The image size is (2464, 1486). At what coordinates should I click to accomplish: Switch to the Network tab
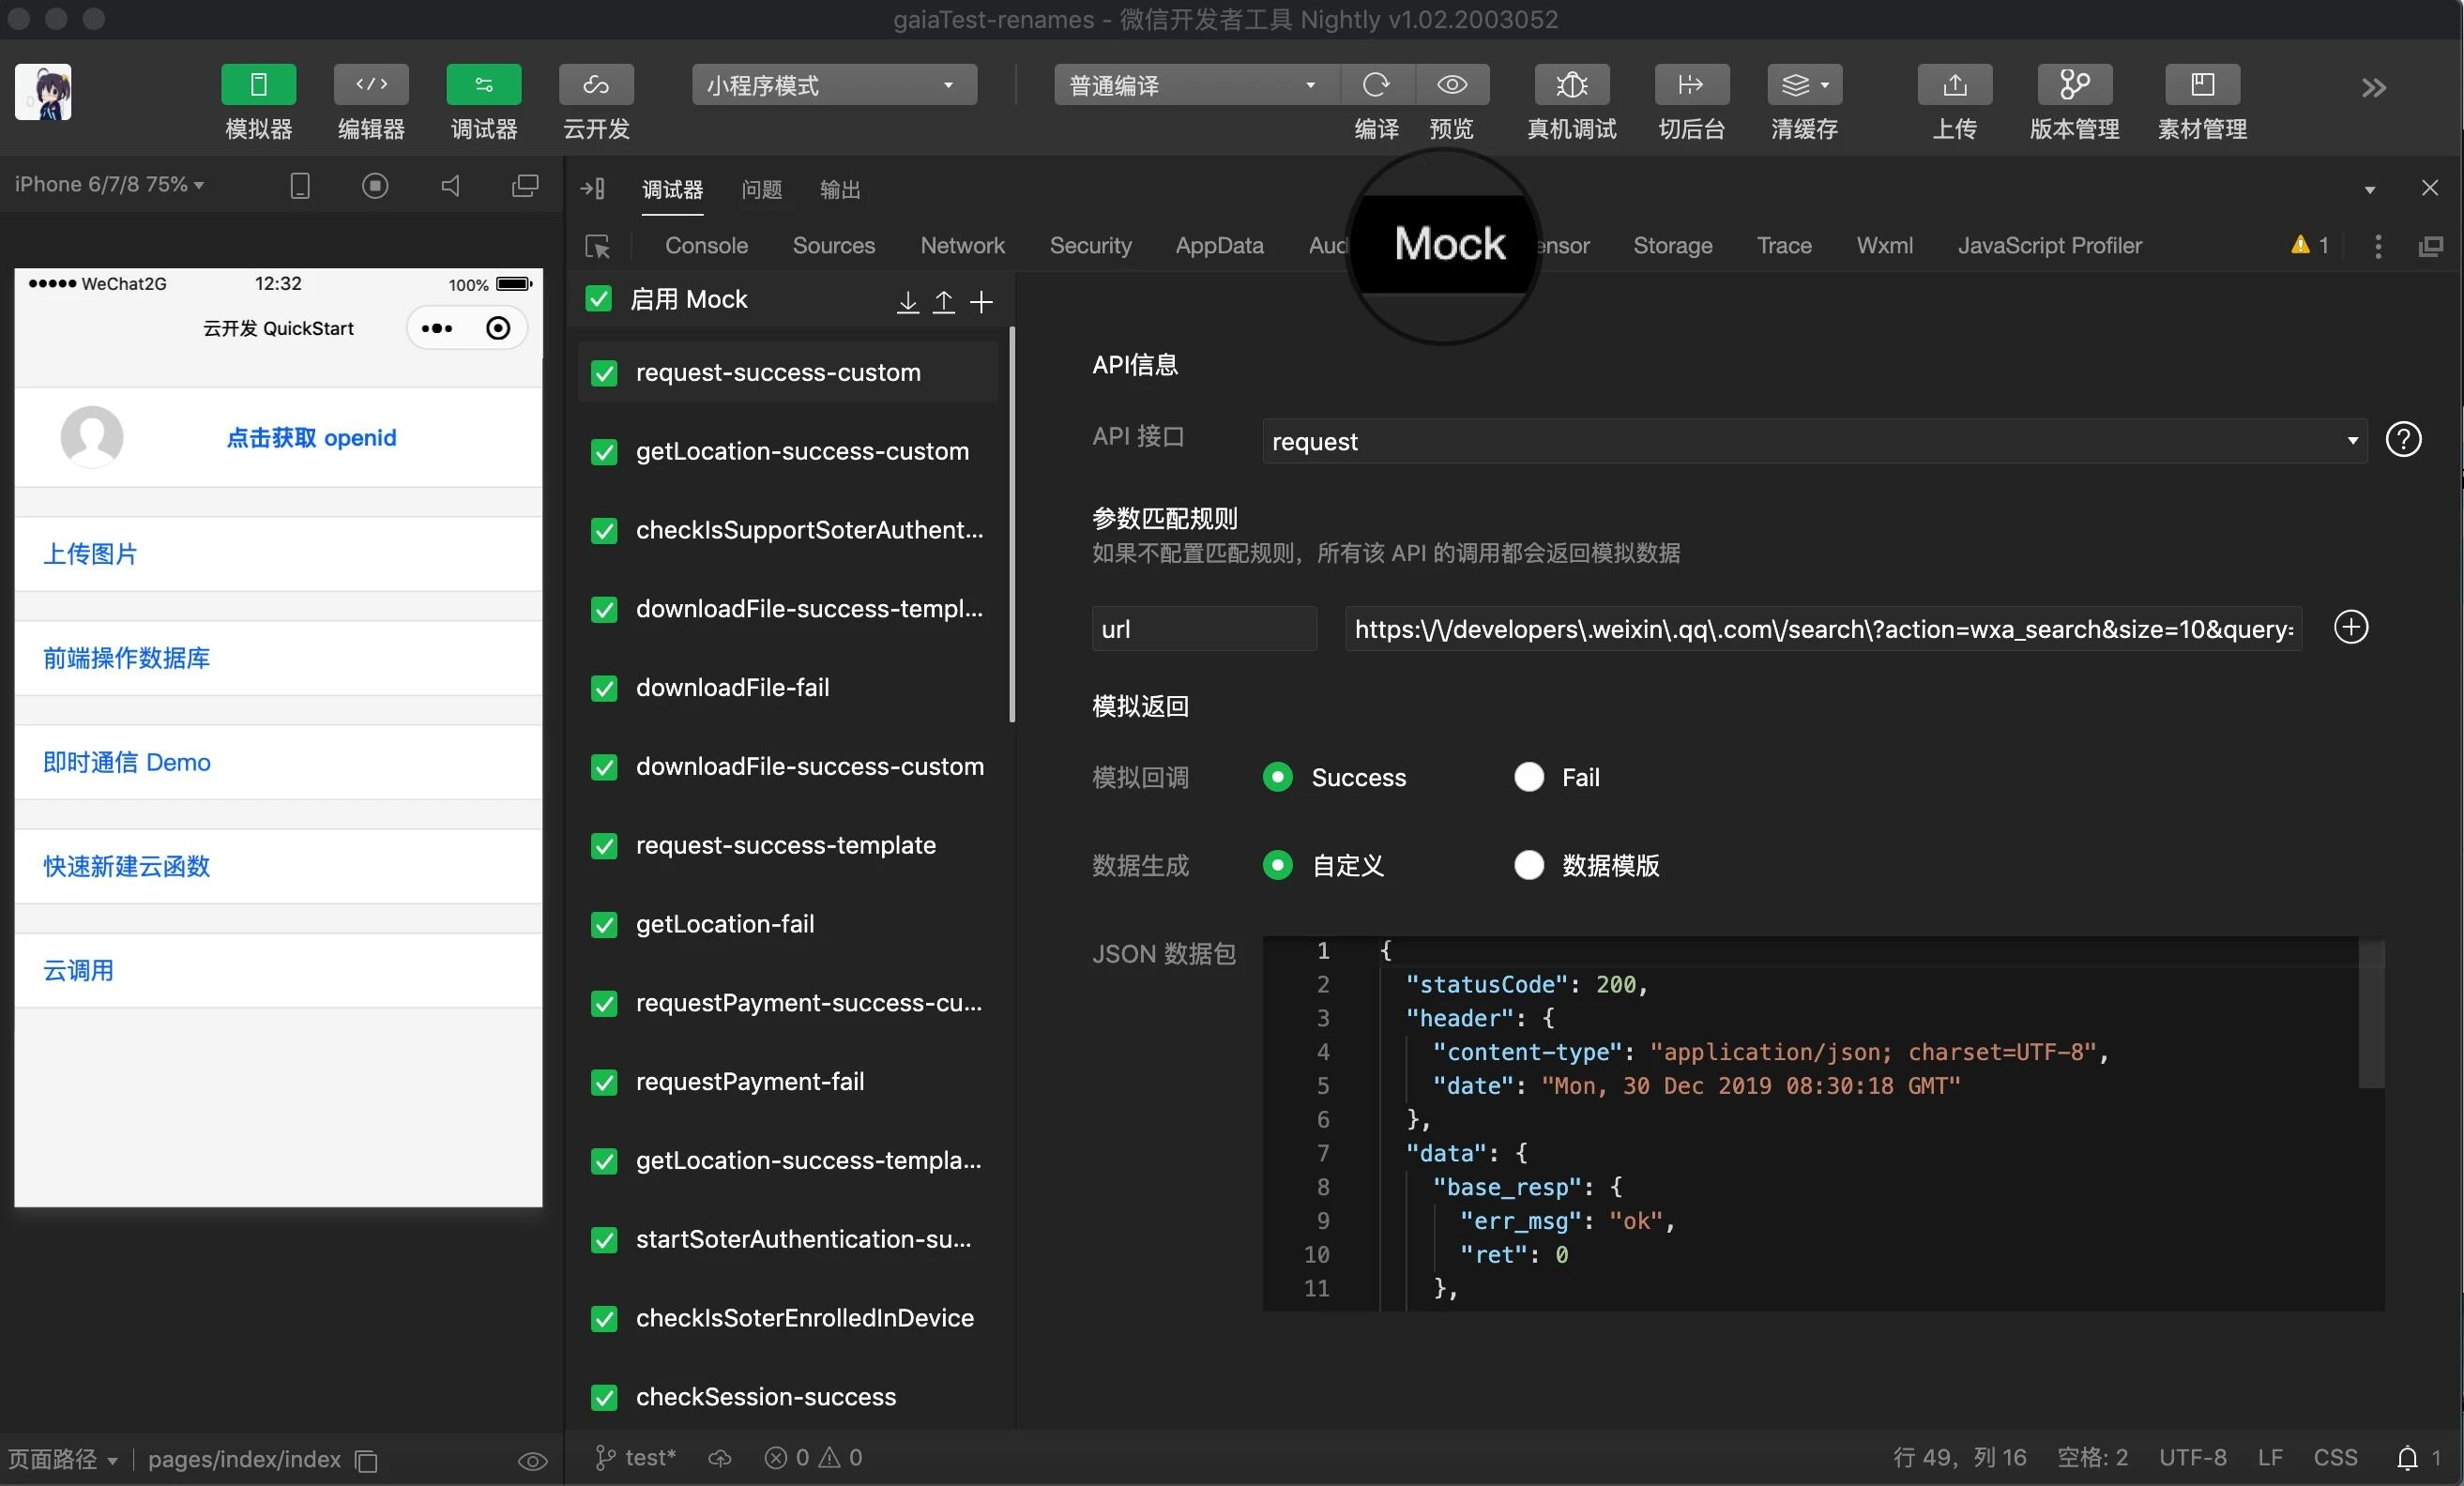tap(962, 245)
